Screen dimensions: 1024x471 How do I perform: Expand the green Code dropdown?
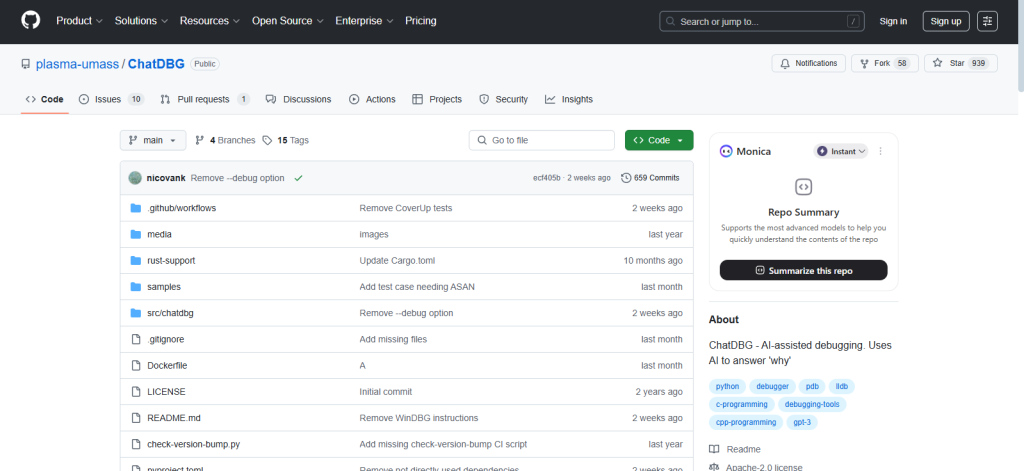click(659, 140)
